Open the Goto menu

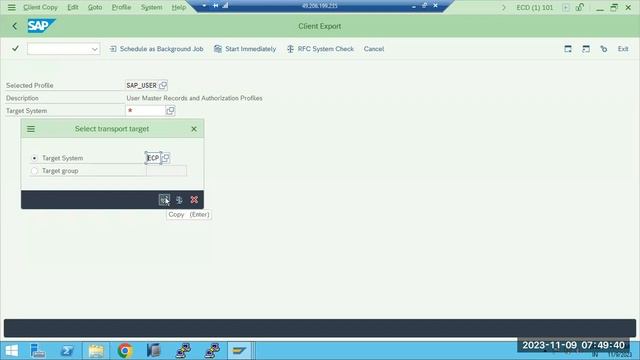tap(95, 7)
